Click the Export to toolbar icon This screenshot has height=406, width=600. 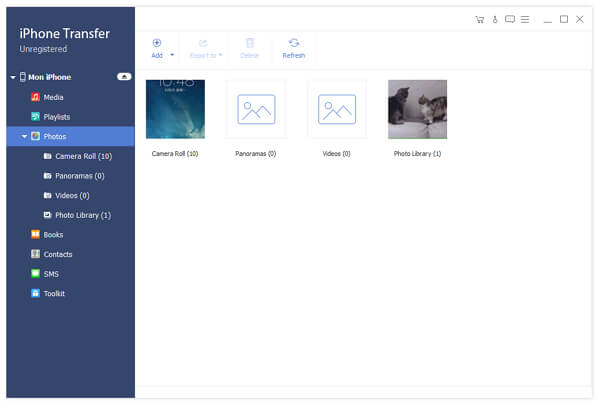(203, 43)
